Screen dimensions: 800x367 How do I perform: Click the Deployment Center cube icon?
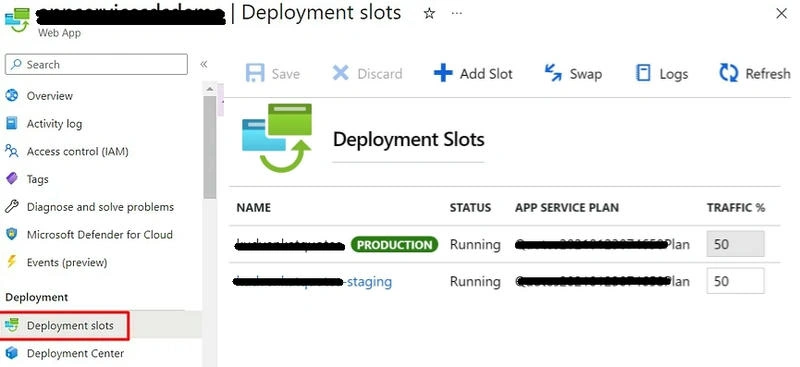[x=11, y=353]
